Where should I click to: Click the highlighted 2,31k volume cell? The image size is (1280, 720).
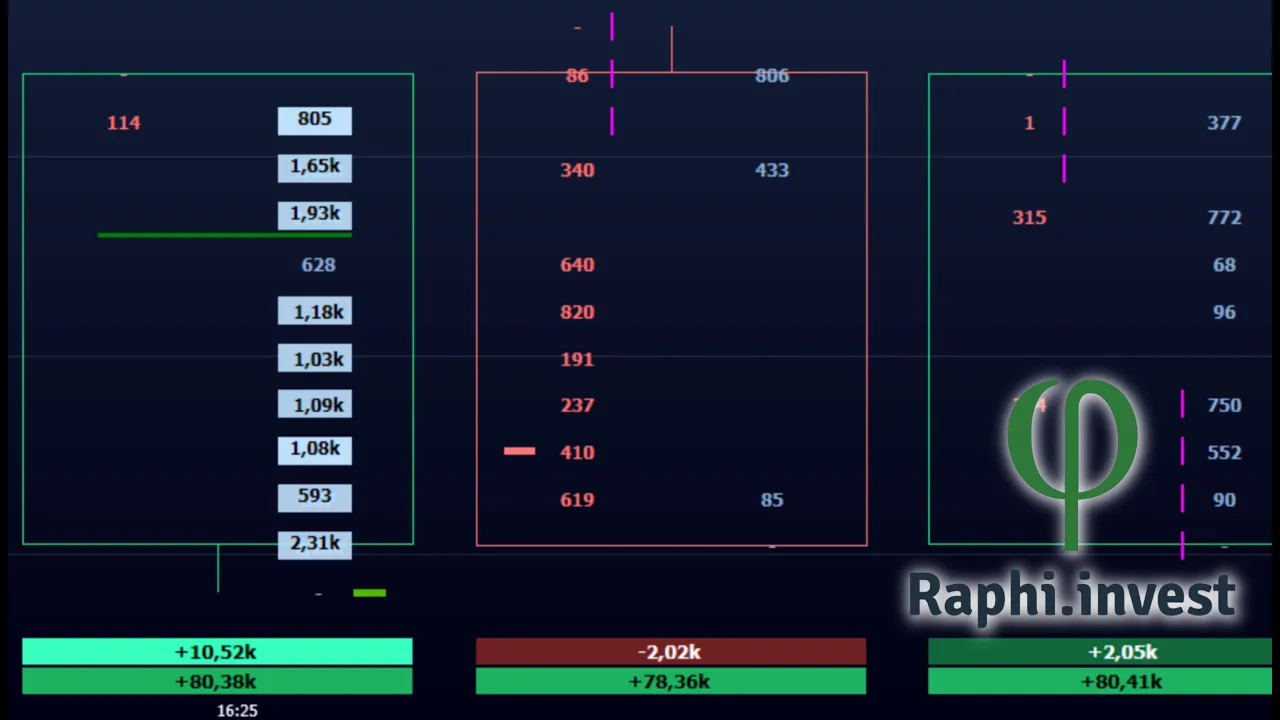click(315, 544)
